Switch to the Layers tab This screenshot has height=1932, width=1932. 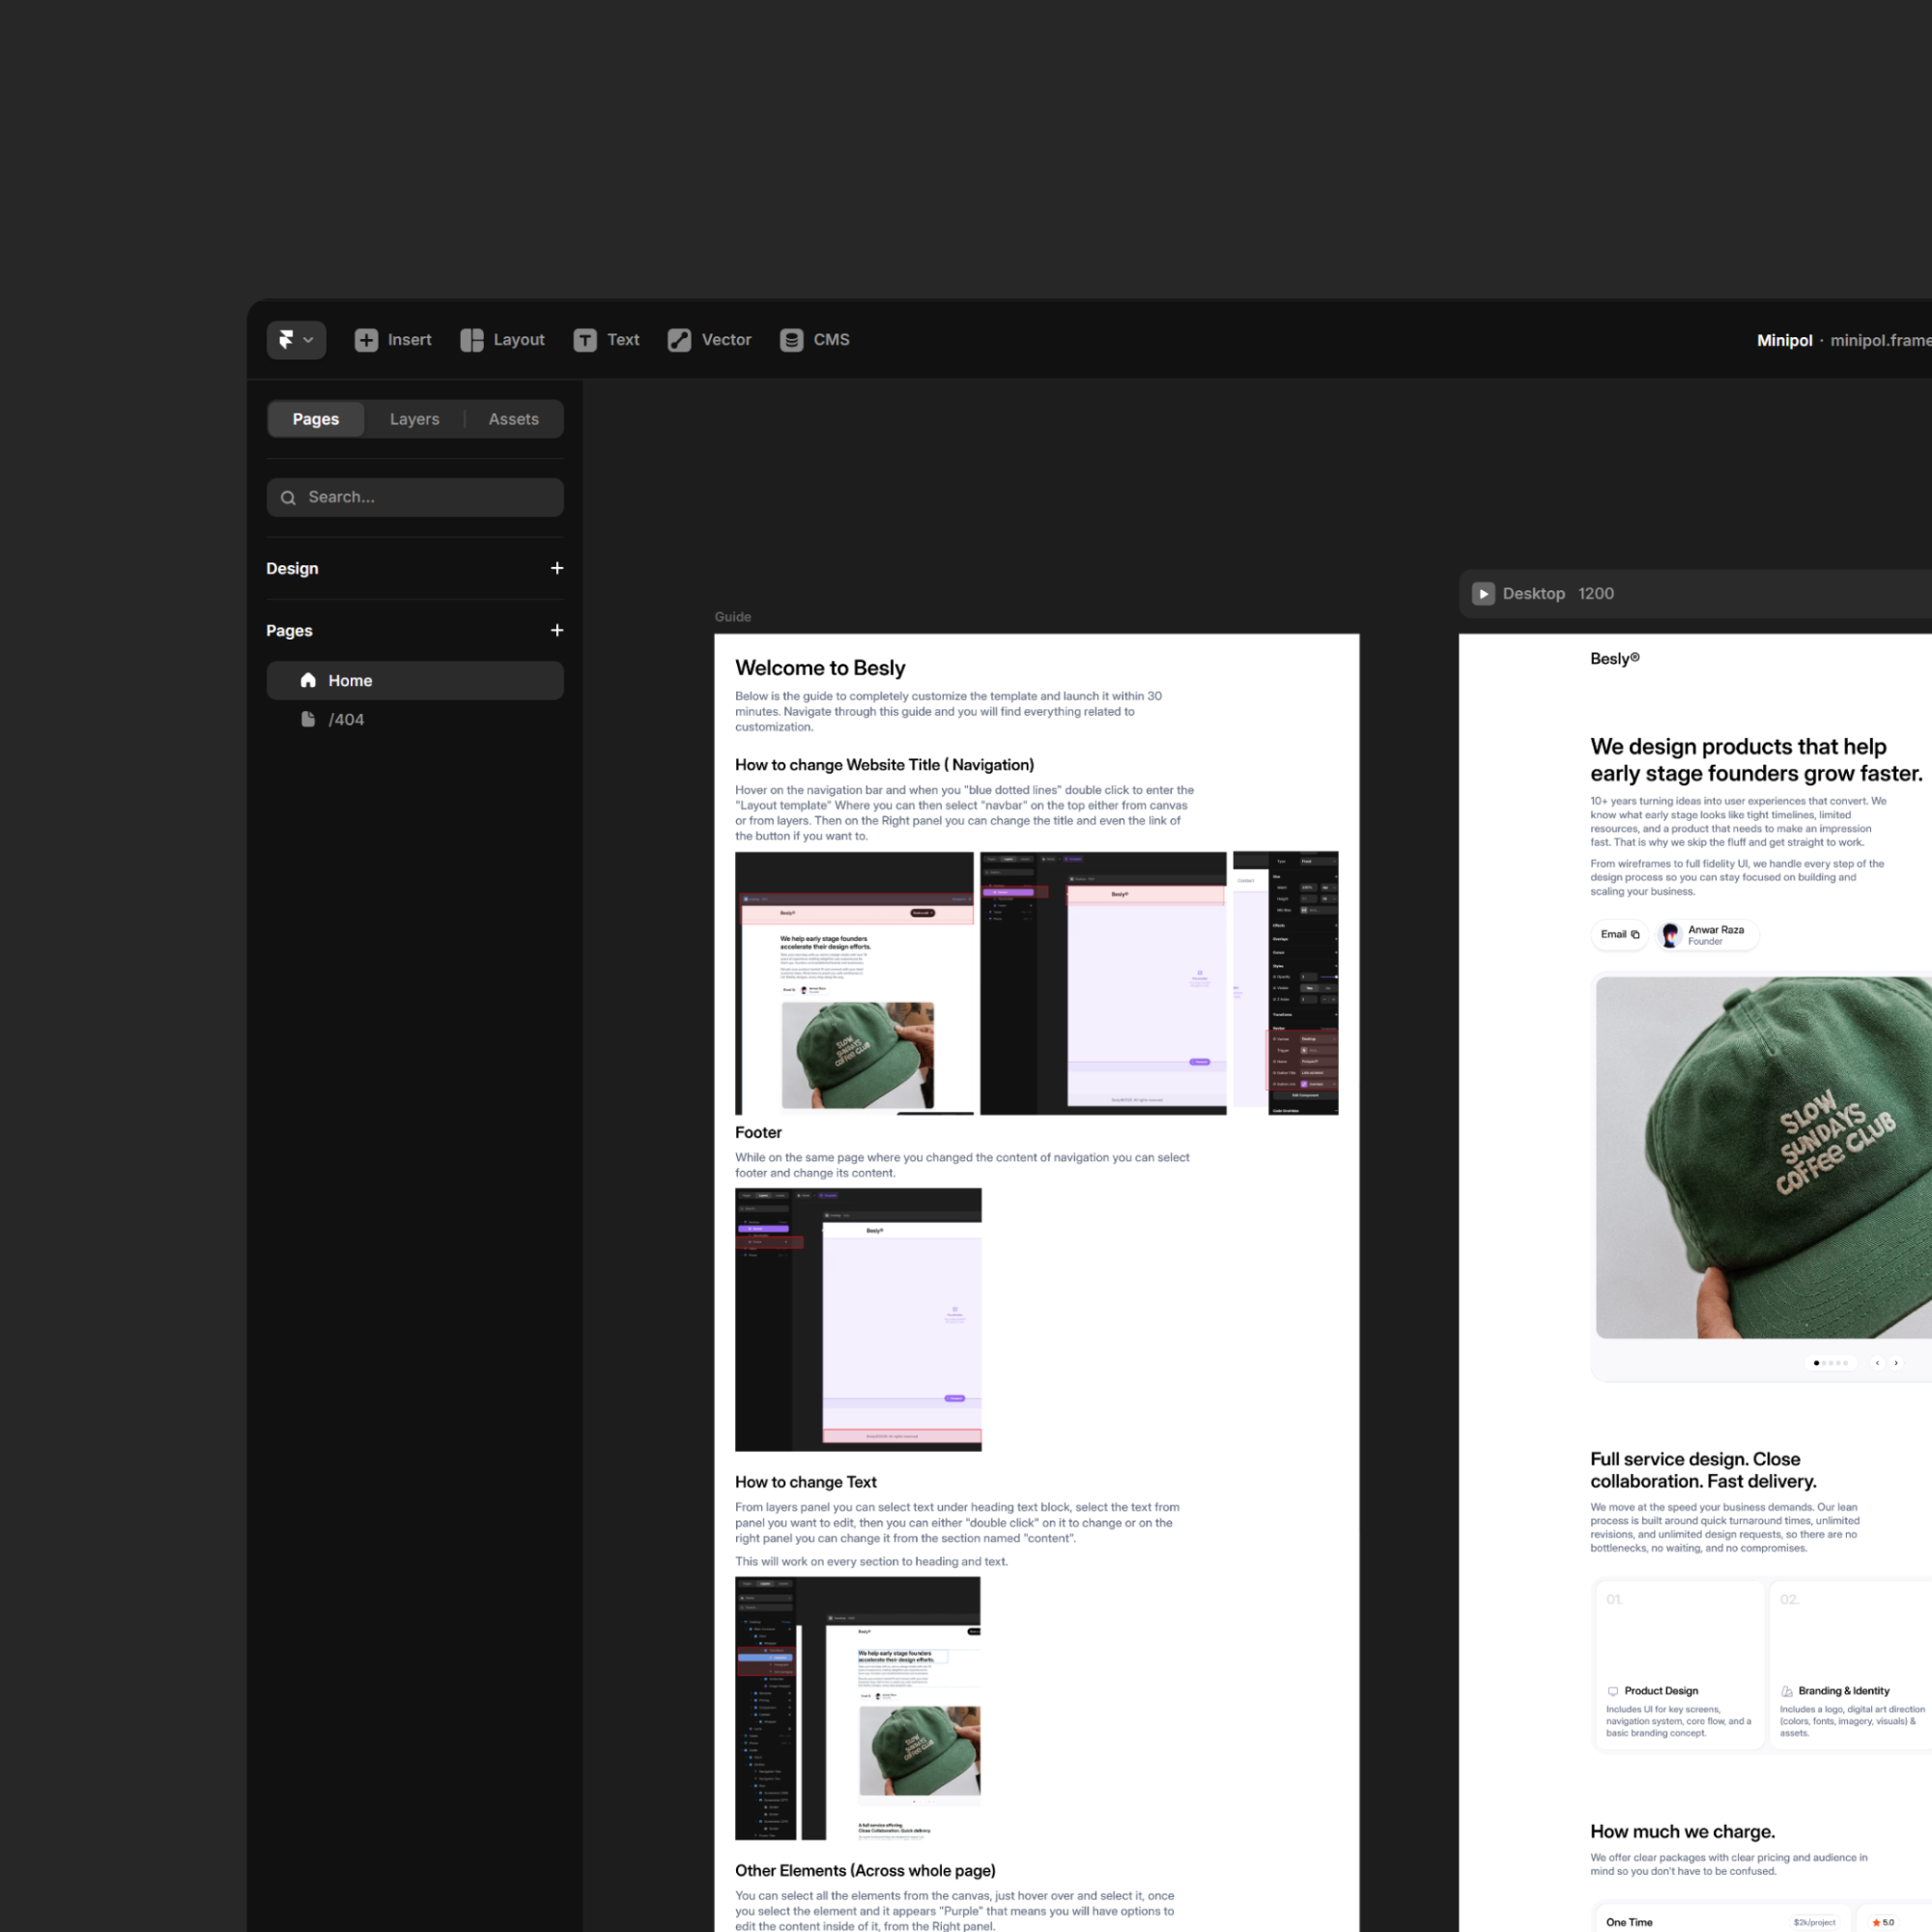click(414, 419)
